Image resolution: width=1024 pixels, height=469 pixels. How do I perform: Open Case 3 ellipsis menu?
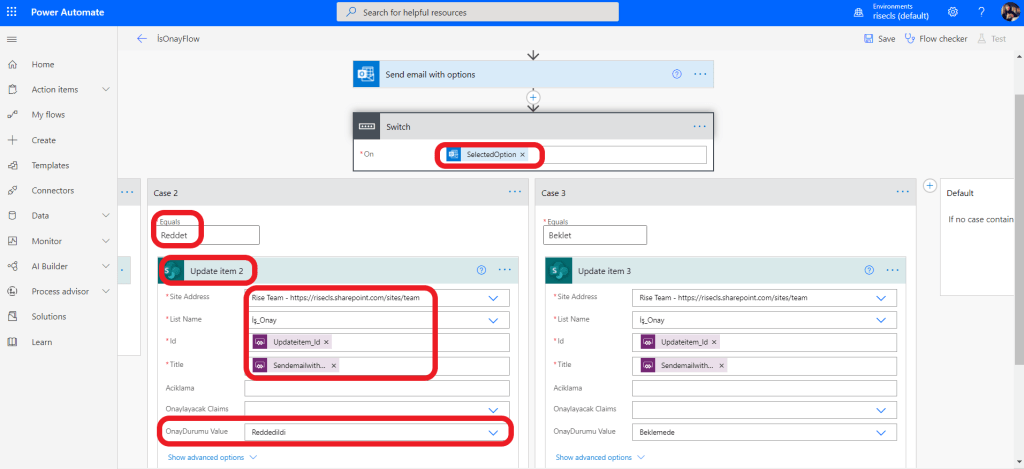pyautogui.click(x=902, y=192)
